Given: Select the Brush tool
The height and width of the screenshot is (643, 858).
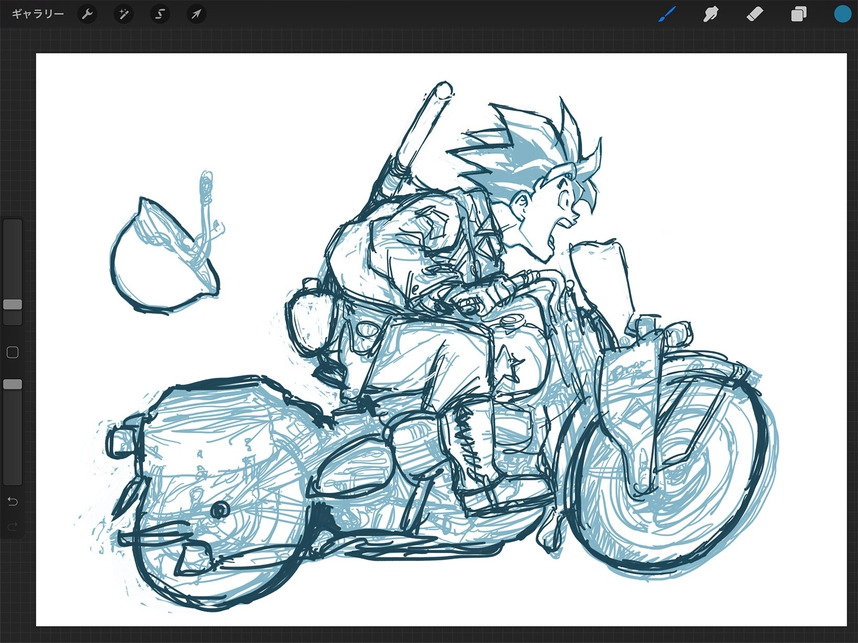Looking at the screenshot, I should tap(667, 14).
